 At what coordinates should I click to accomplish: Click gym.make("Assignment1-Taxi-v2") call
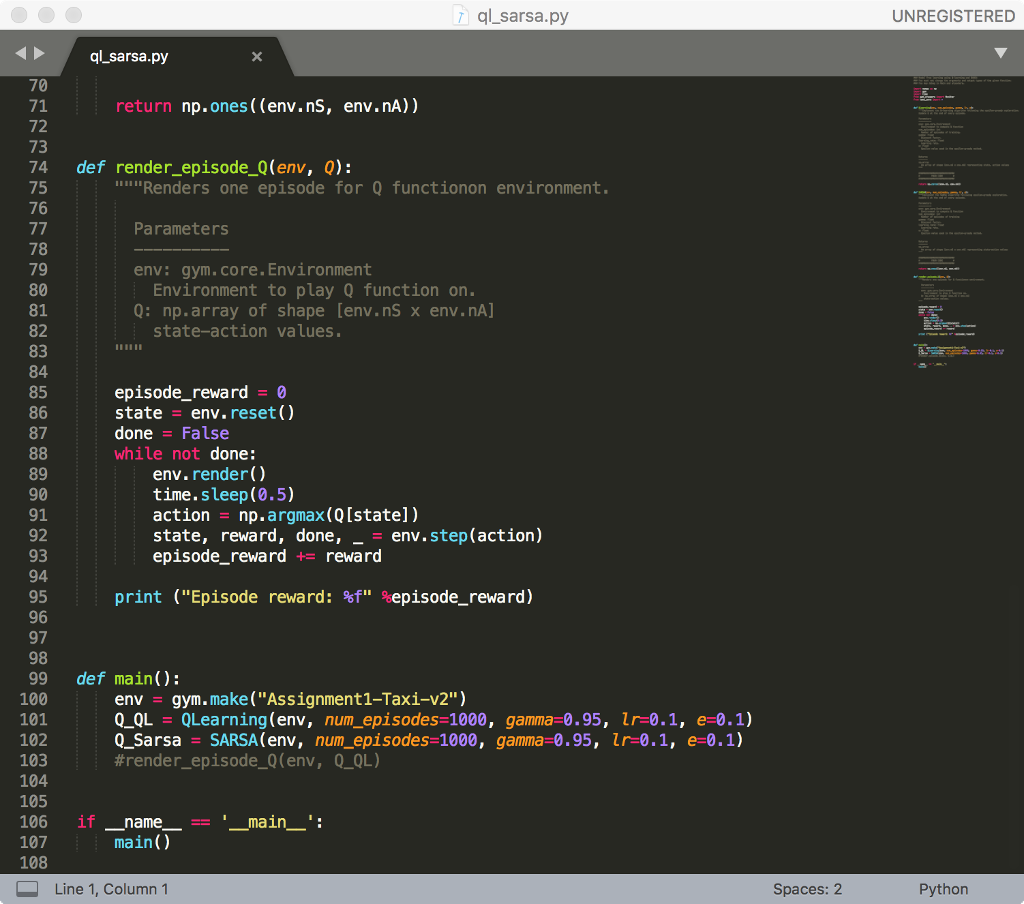[x=319, y=700]
